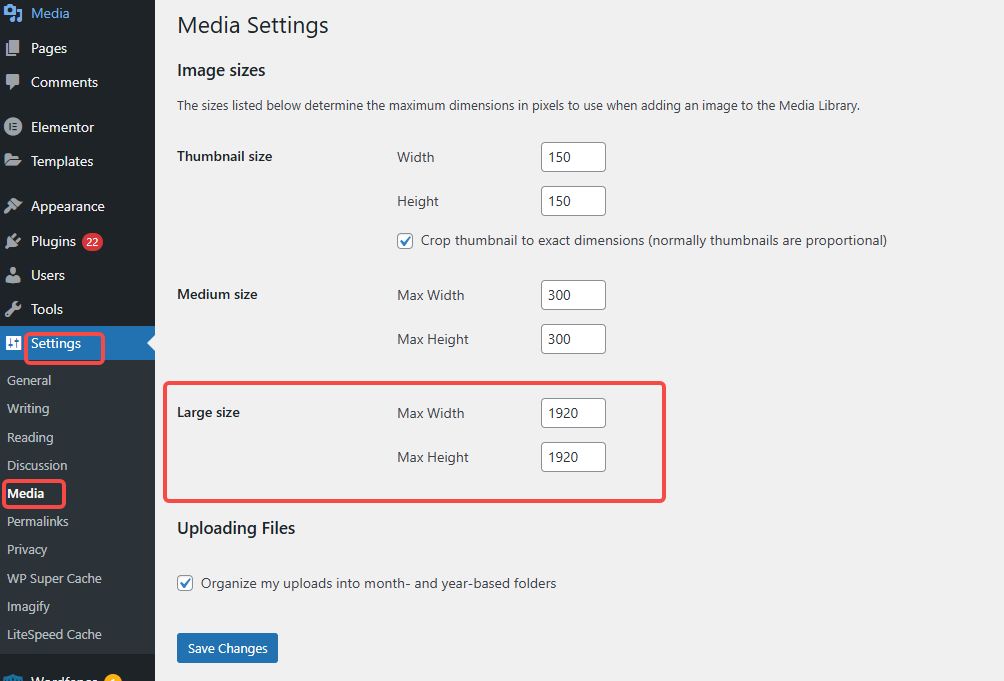Click the Plugins plug icon
The width and height of the screenshot is (1004, 681).
click(x=13, y=241)
